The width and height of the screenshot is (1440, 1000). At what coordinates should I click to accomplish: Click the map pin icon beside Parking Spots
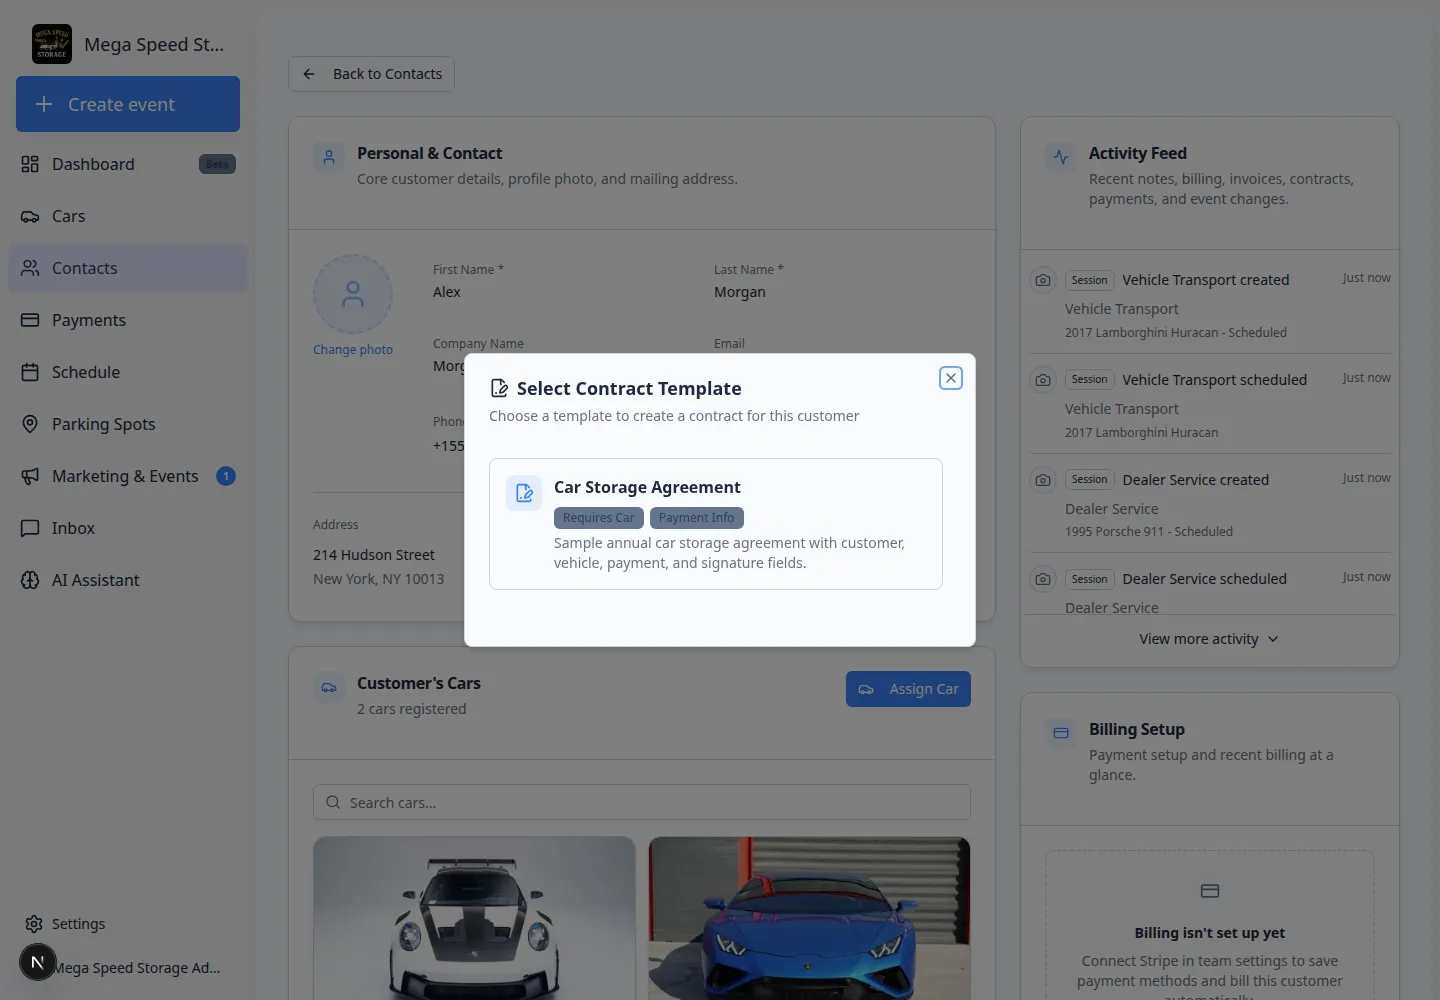(x=30, y=424)
